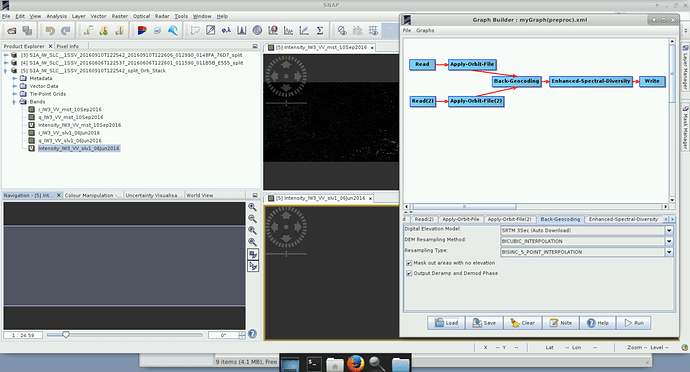Select band q_IW3_VV_slv1_06Jun2016
Screen dimensions: 690x372
pos(70,140)
